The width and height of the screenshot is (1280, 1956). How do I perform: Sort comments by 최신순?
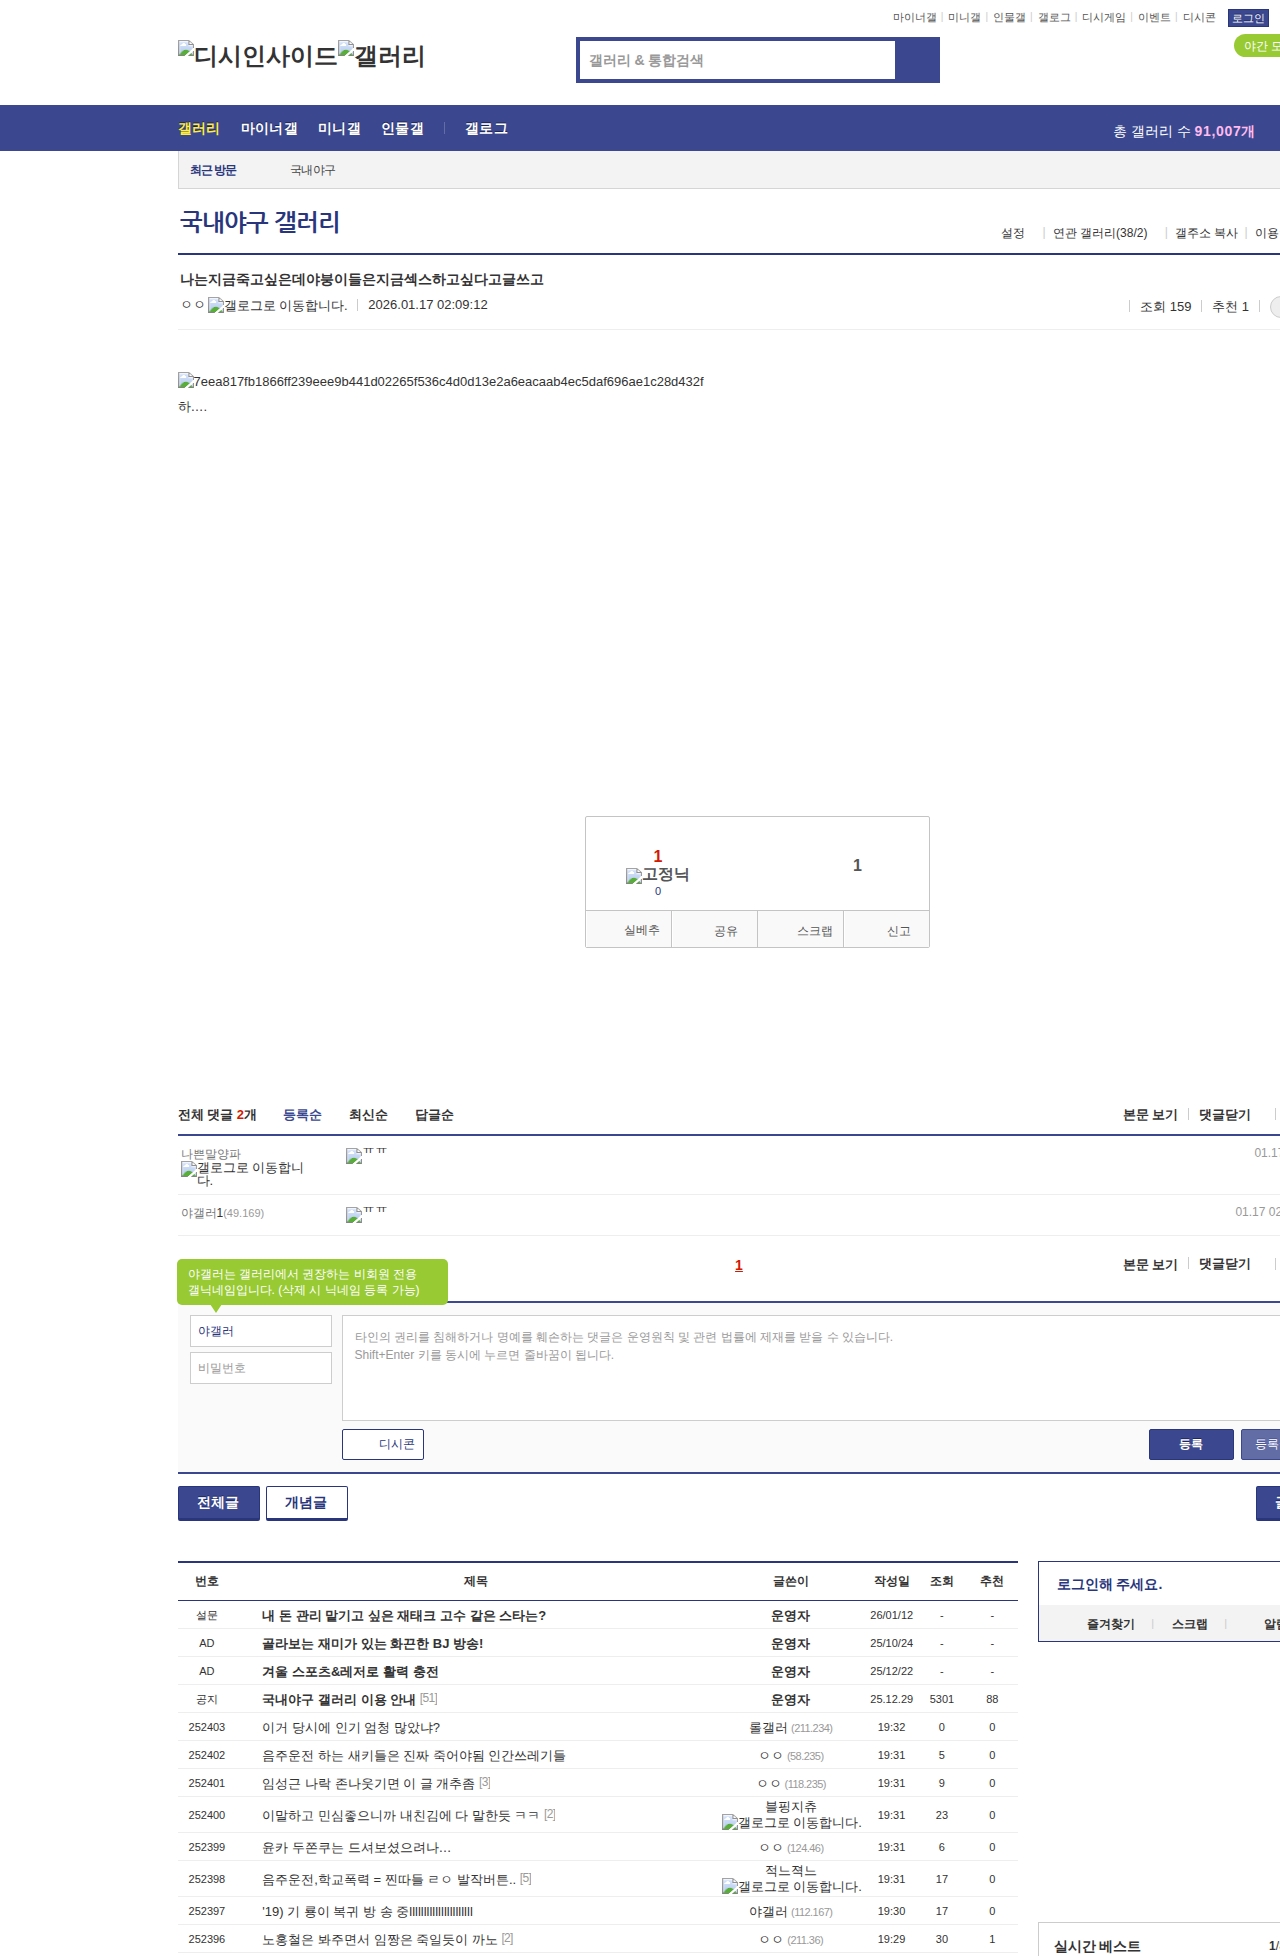[x=368, y=1115]
